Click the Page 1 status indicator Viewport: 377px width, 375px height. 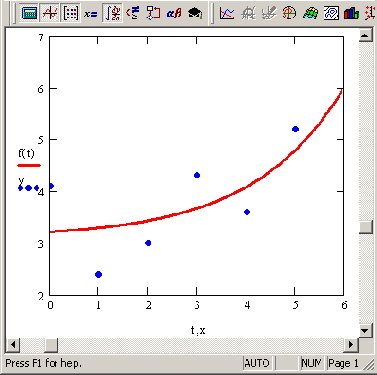pyautogui.click(x=343, y=363)
